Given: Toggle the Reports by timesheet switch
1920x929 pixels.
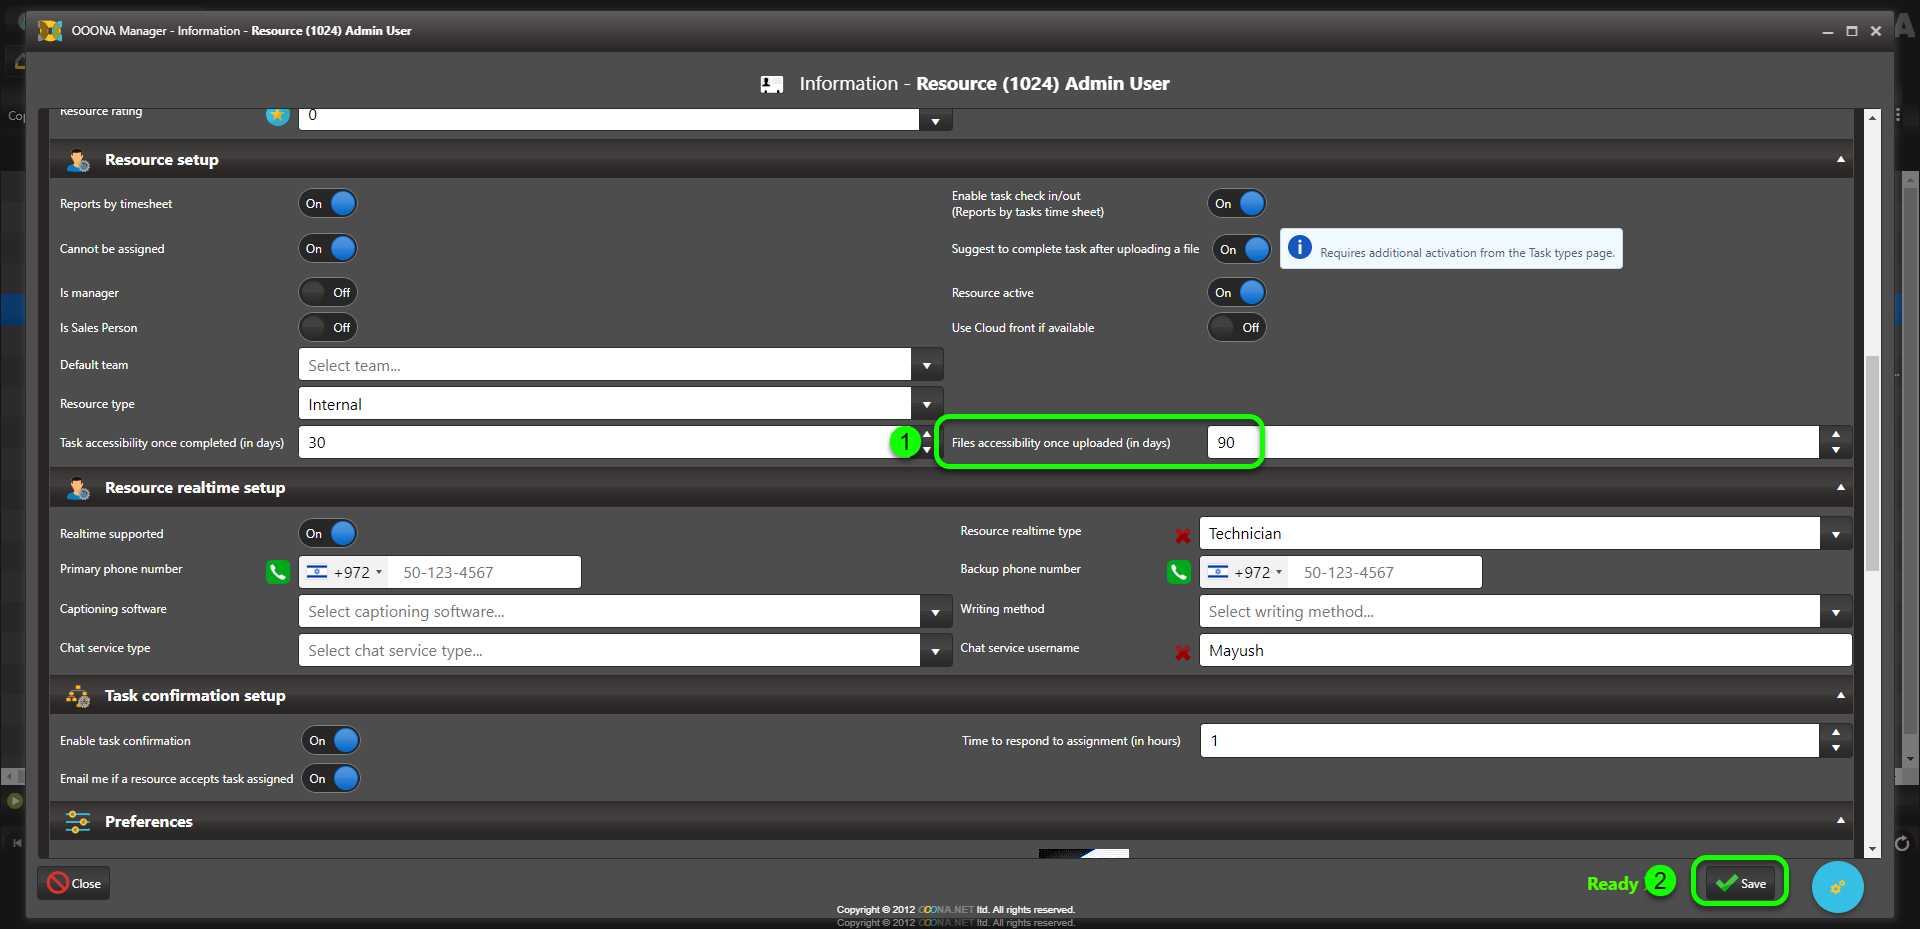Looking at the screenshot, I should point(328,204).
